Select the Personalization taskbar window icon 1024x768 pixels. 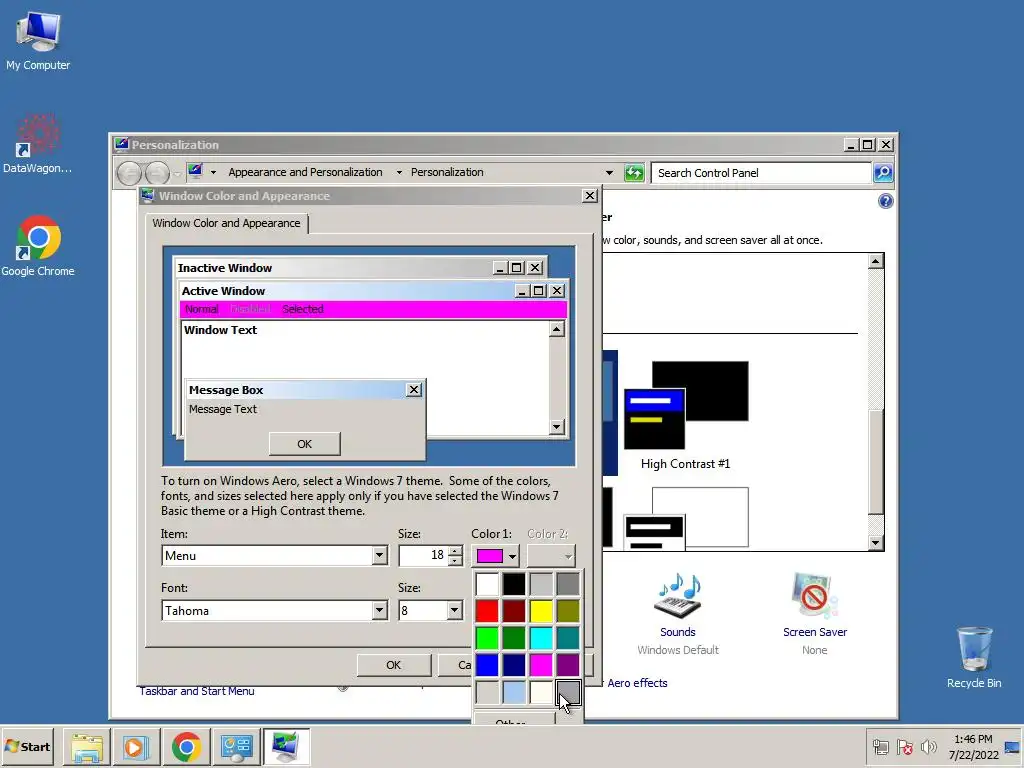[285, 747]
